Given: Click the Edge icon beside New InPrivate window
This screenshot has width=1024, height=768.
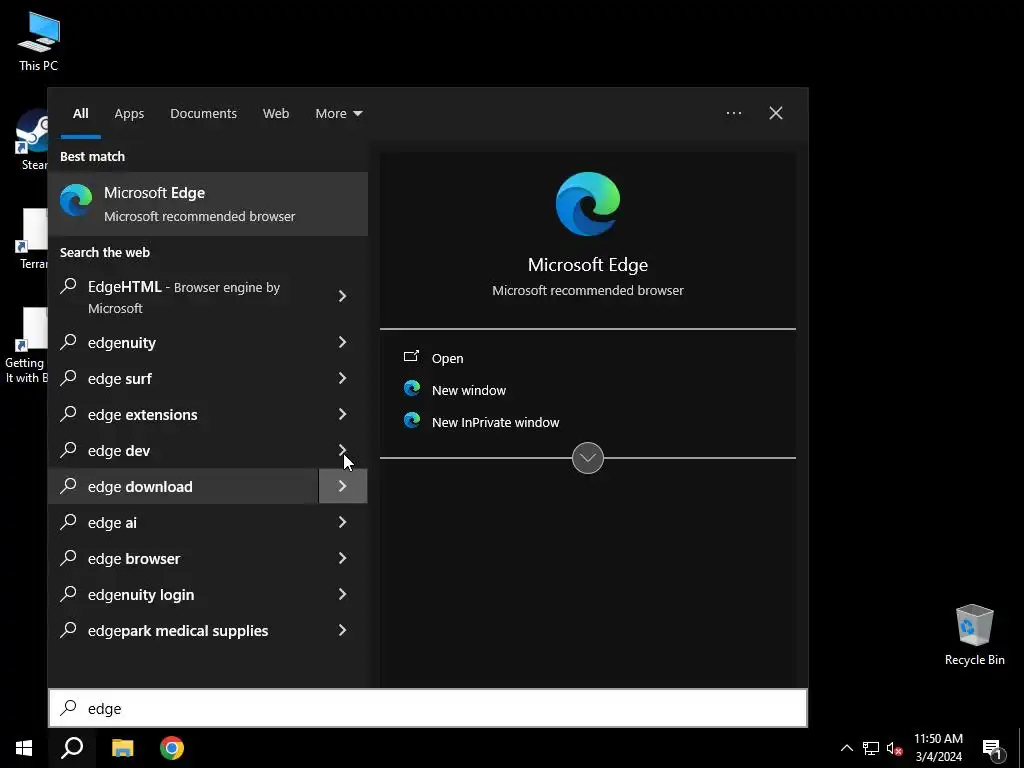Looking at the screenshot, I should pos(411,421).
